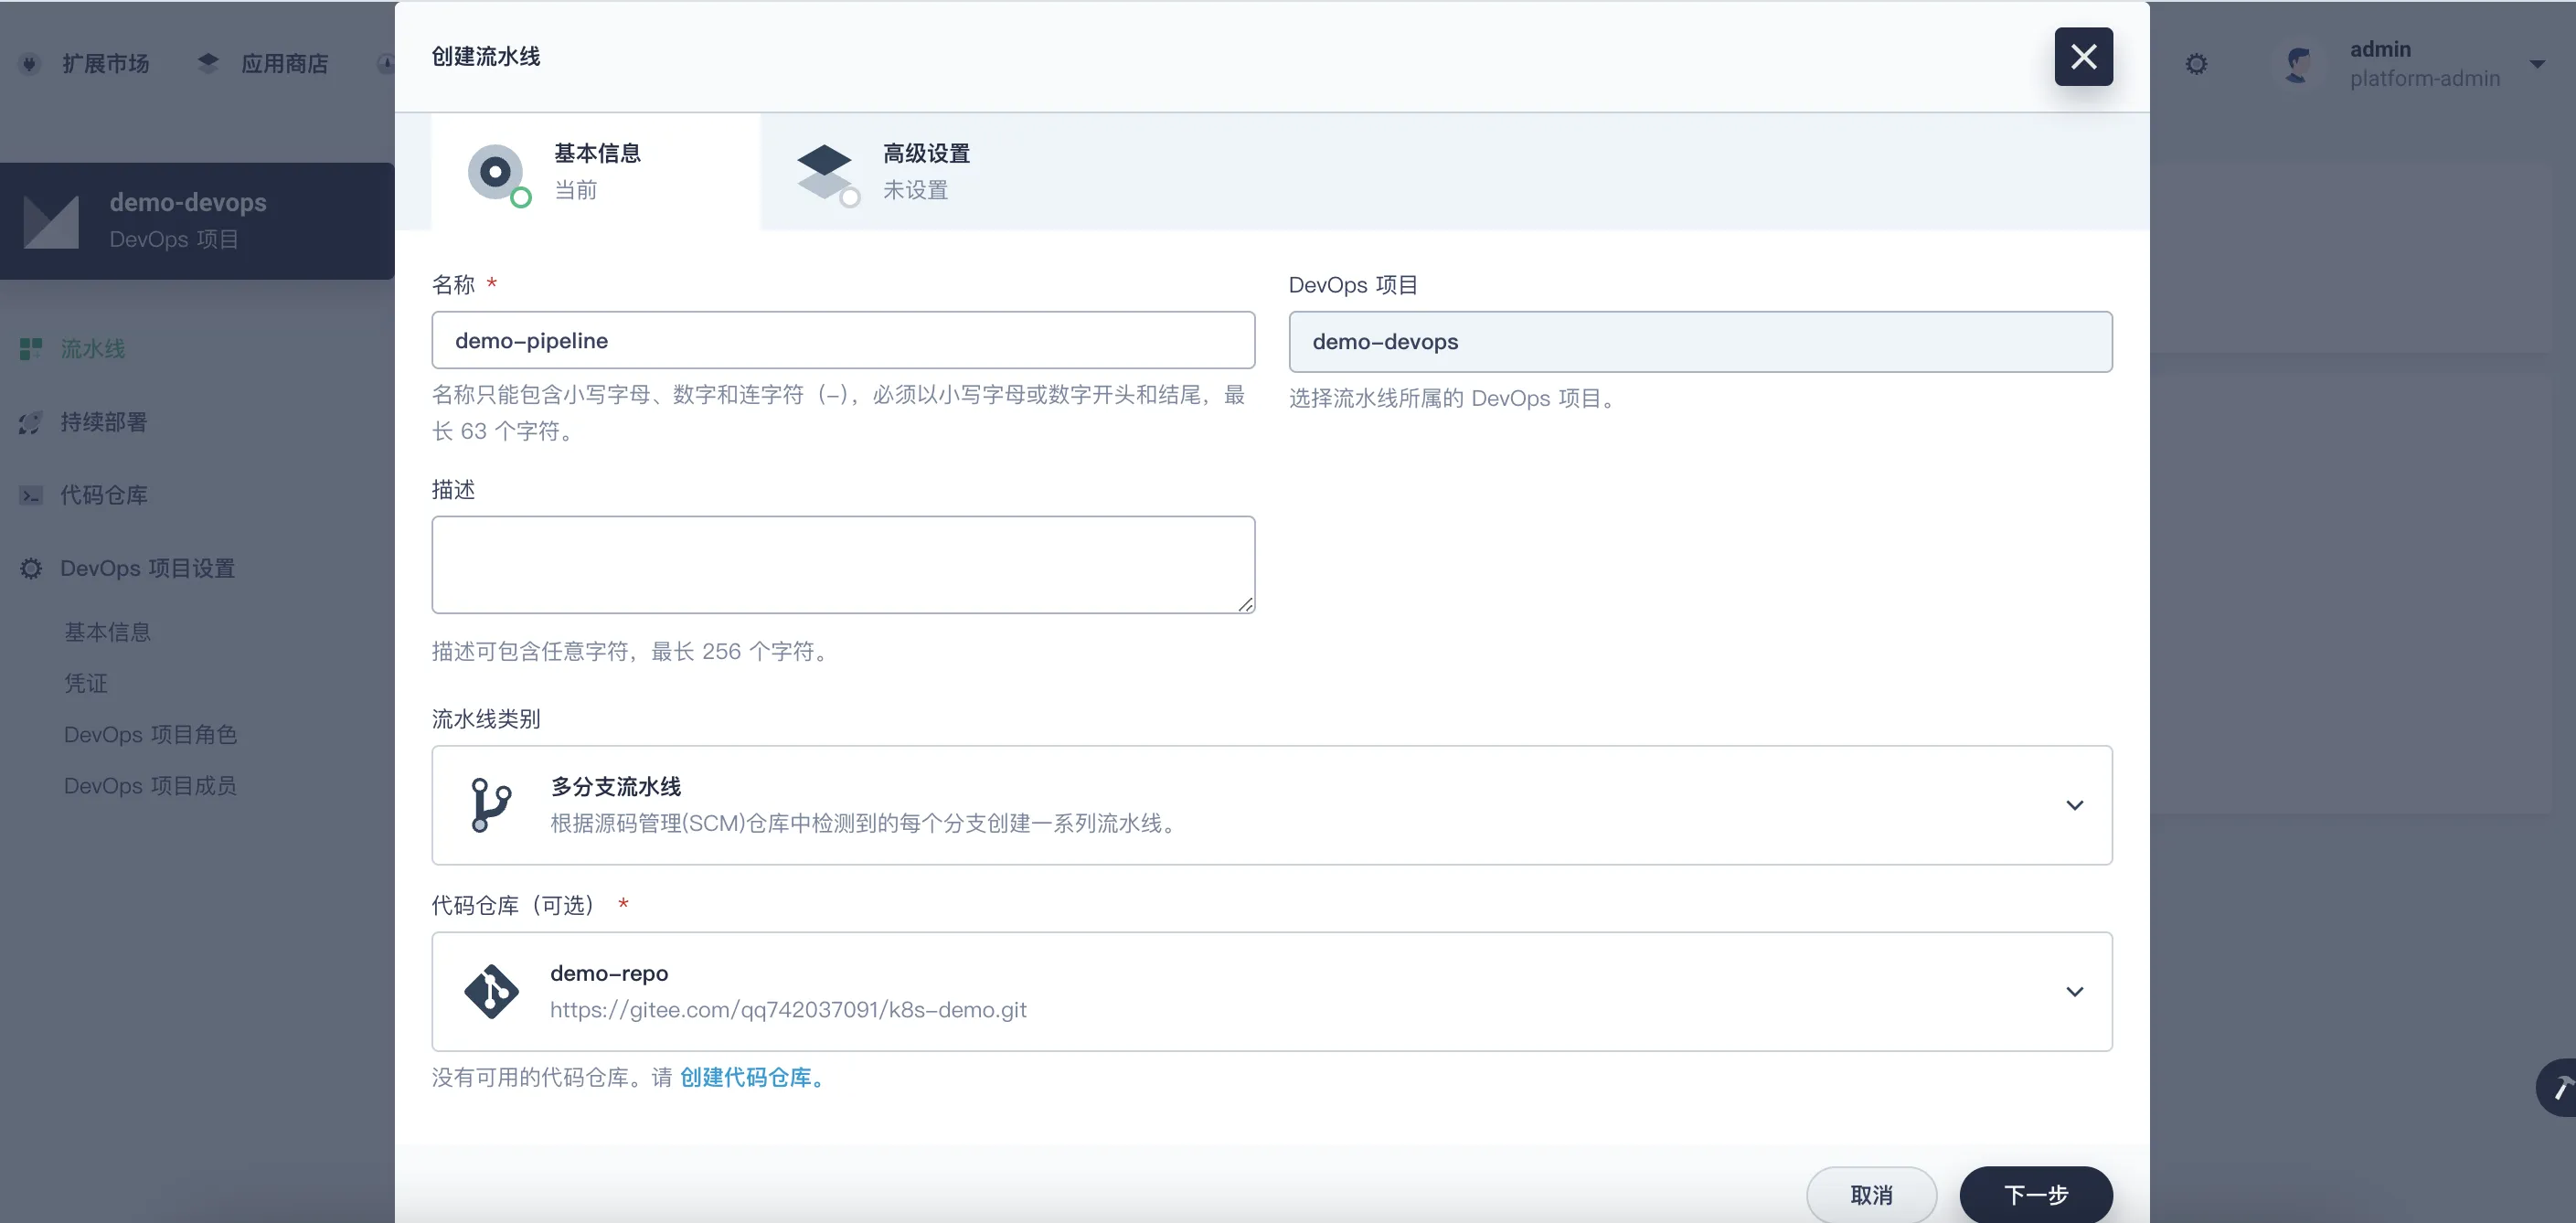
Task: Click the 扩展市场 plug icon
Action: tap(30, 64)
